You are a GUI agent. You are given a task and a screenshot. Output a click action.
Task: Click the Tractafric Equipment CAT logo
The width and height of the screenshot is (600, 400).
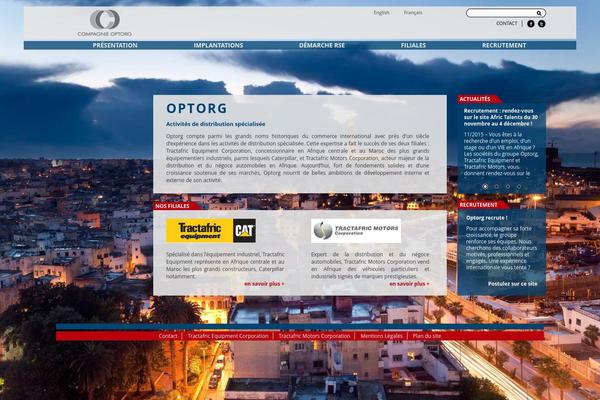point(211,231)
